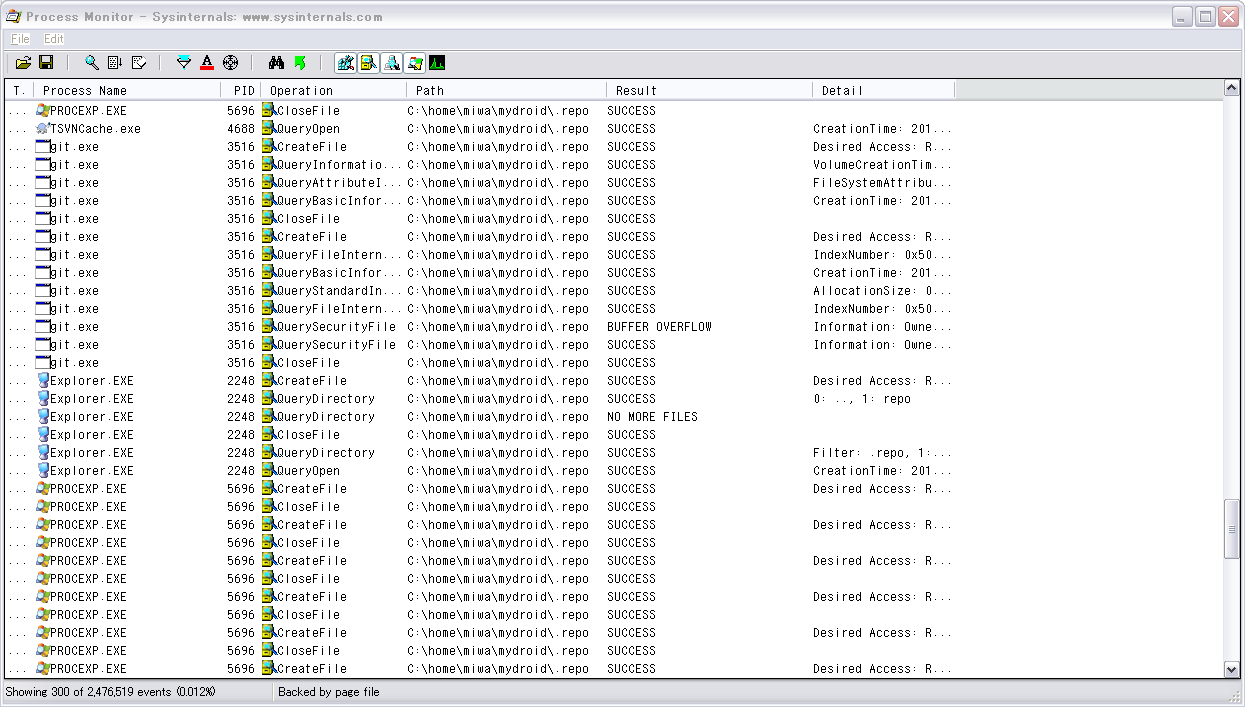Image resolution: width=1245 pixels, height=707 pixels.
Task: Toggle Show Process and Thread Activity button
Action: 415,63
